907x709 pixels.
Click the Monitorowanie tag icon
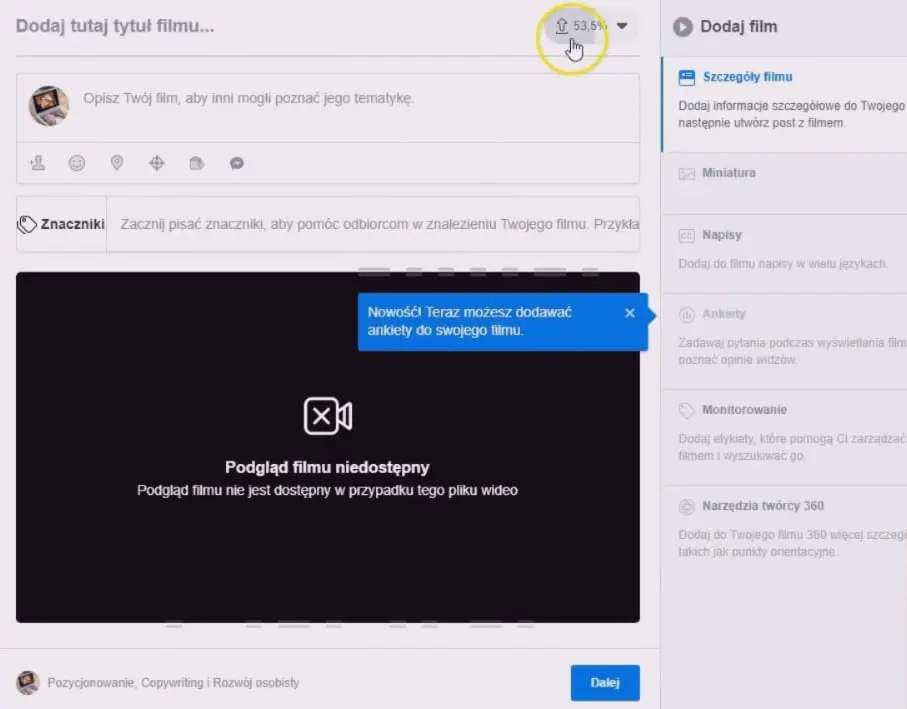(x=687, y=411)
